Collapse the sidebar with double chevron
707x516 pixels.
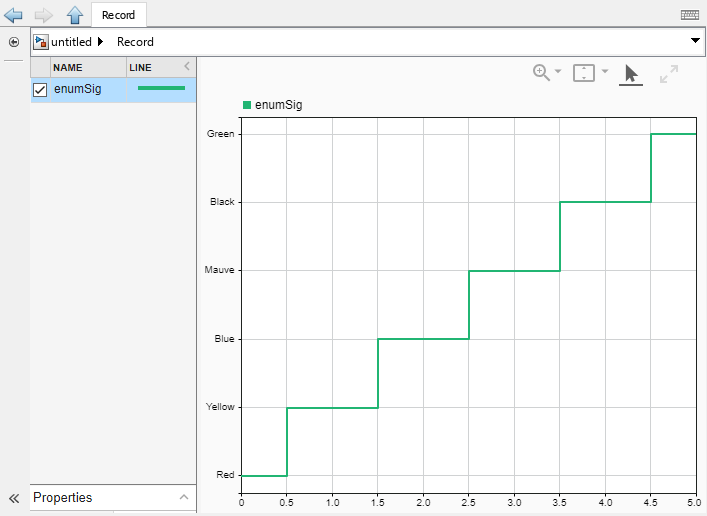[x=14, y=497]
